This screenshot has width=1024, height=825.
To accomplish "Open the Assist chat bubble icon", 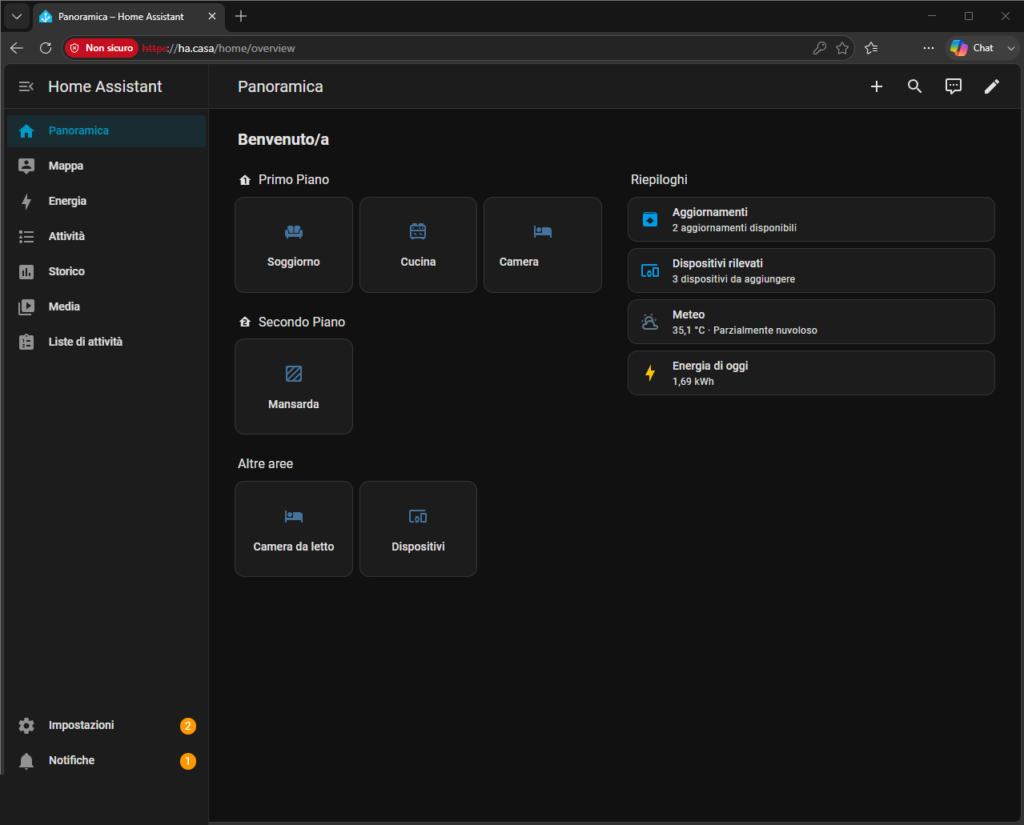I will coord(953,87).
